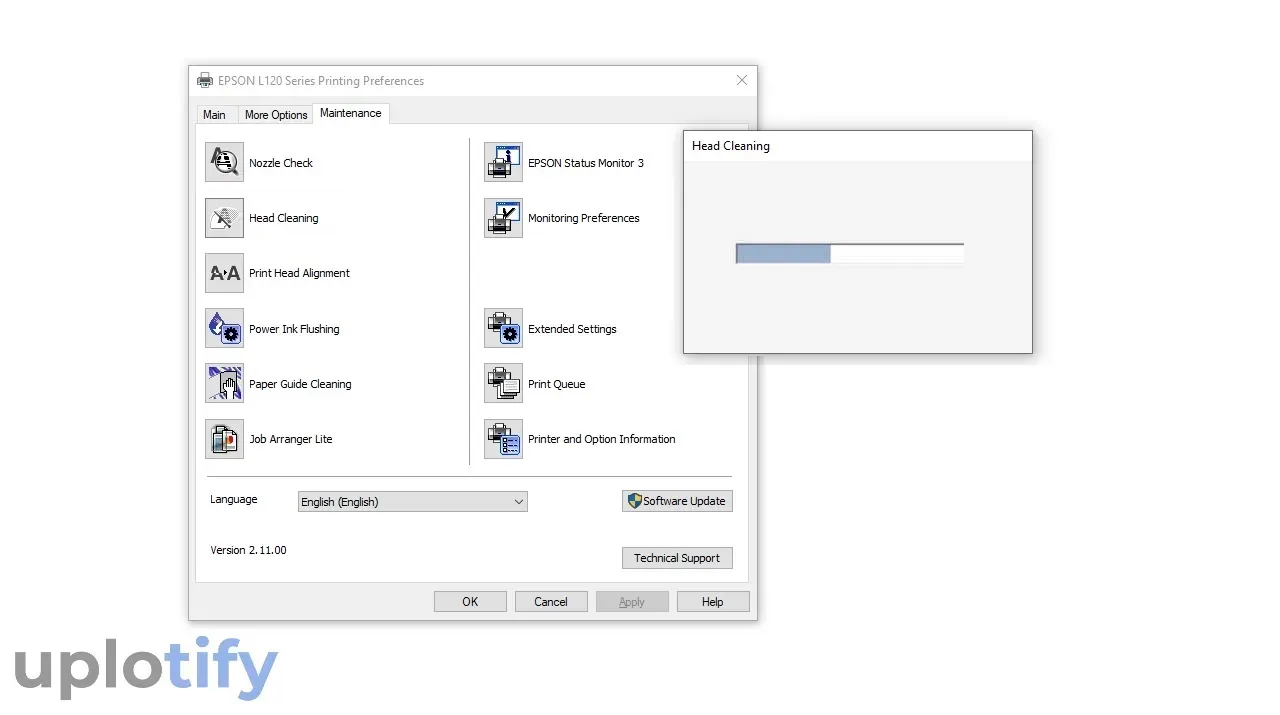The width and height of the screenshot is (1280, 715).
Task: Switch to the Main tab
Action: pyautogui.click(x=214, y=115)
